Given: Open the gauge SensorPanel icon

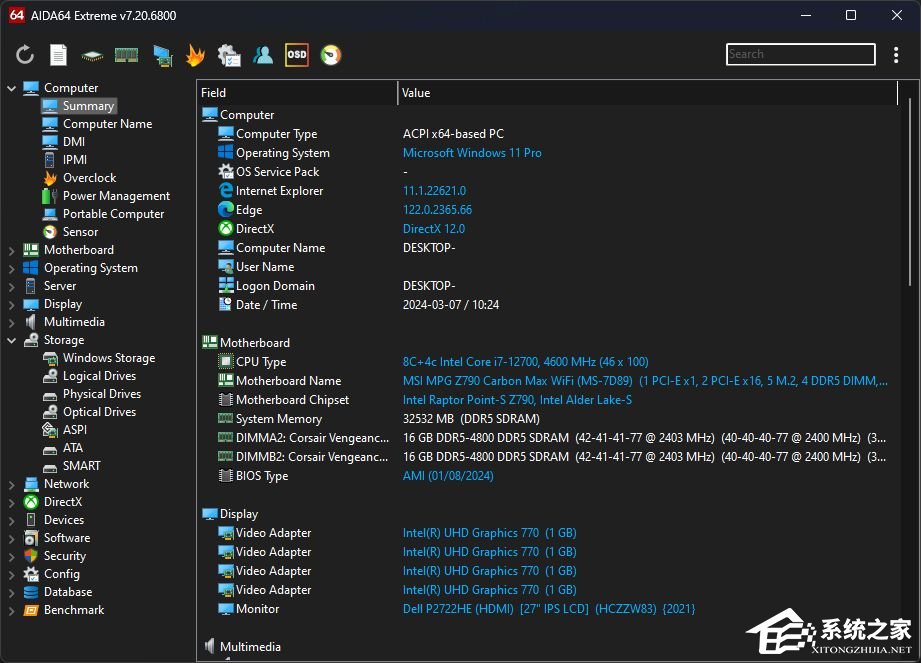Looking at the screenshot, I should coord(331,55).
